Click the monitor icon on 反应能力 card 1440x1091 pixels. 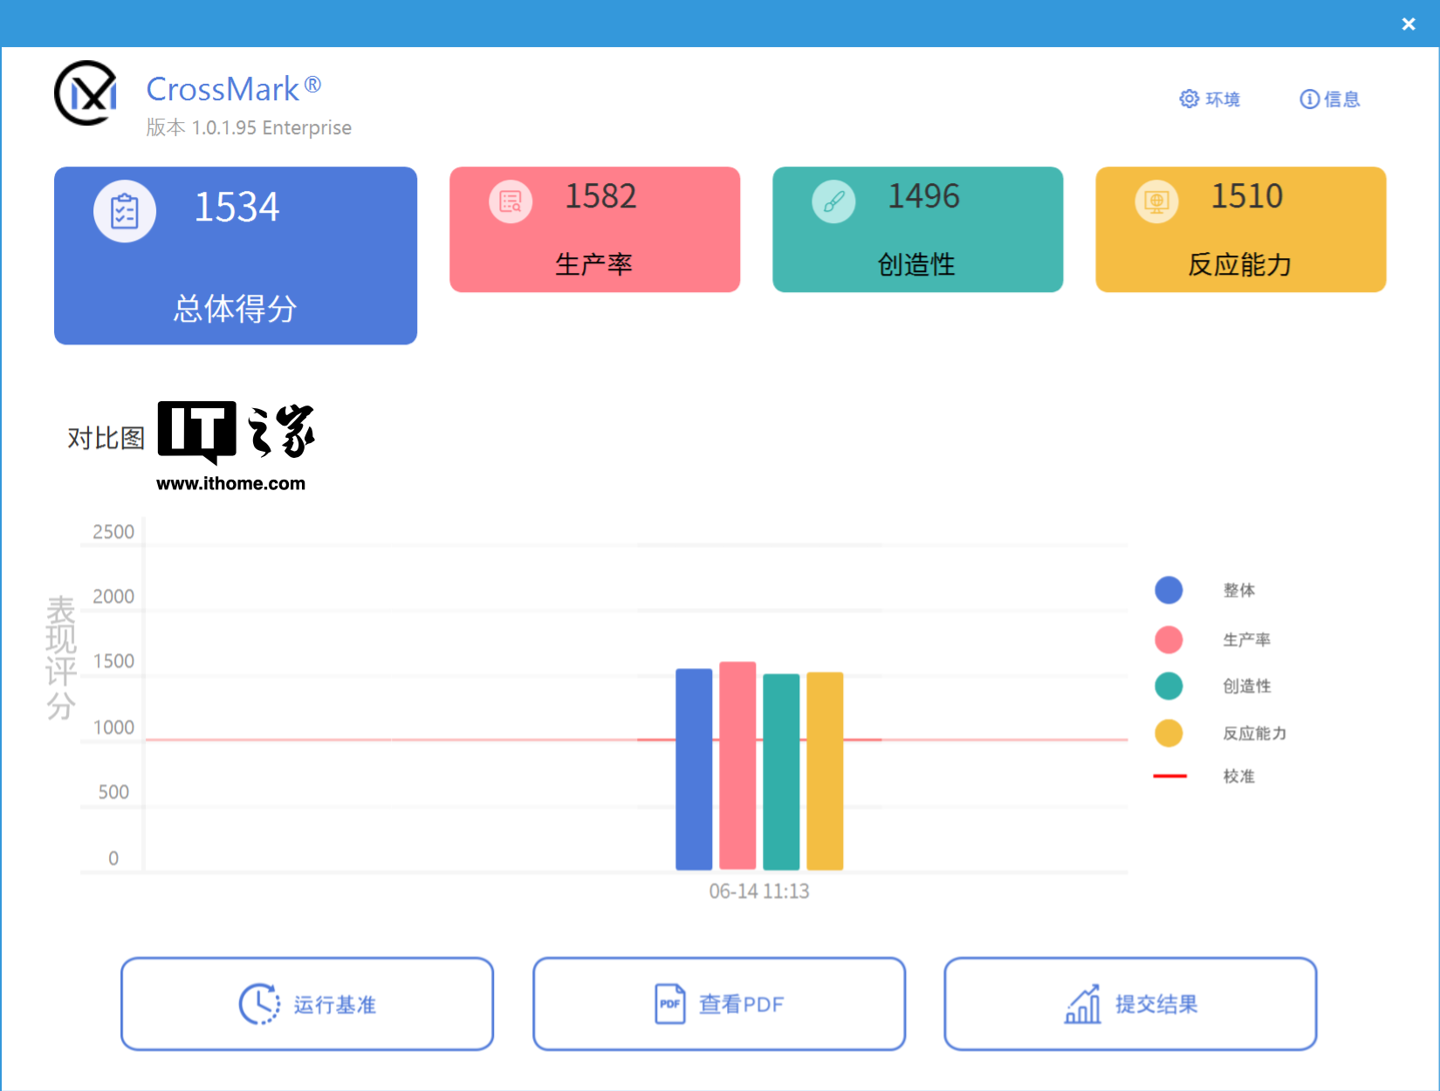click(1157, 202)
